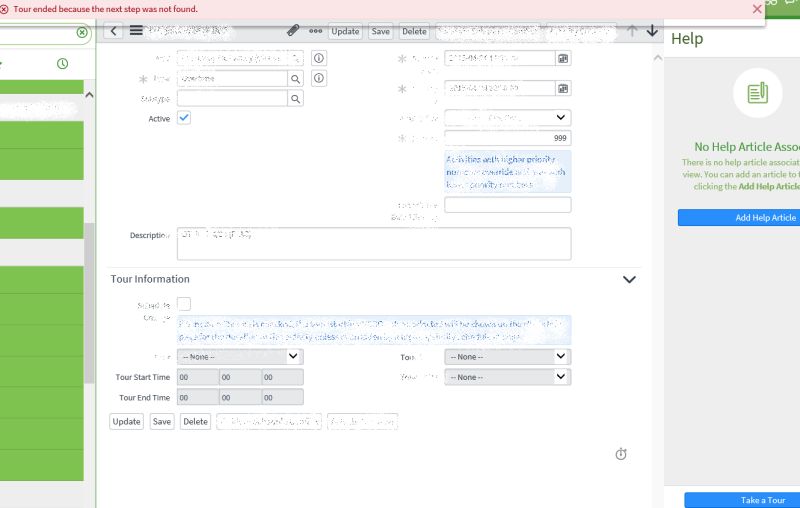Image resolution: width=800 pixels, height=508 pixels.
Task: Open the lower right -- None -- dropdown in Tour Information
Action: point(508,377)
